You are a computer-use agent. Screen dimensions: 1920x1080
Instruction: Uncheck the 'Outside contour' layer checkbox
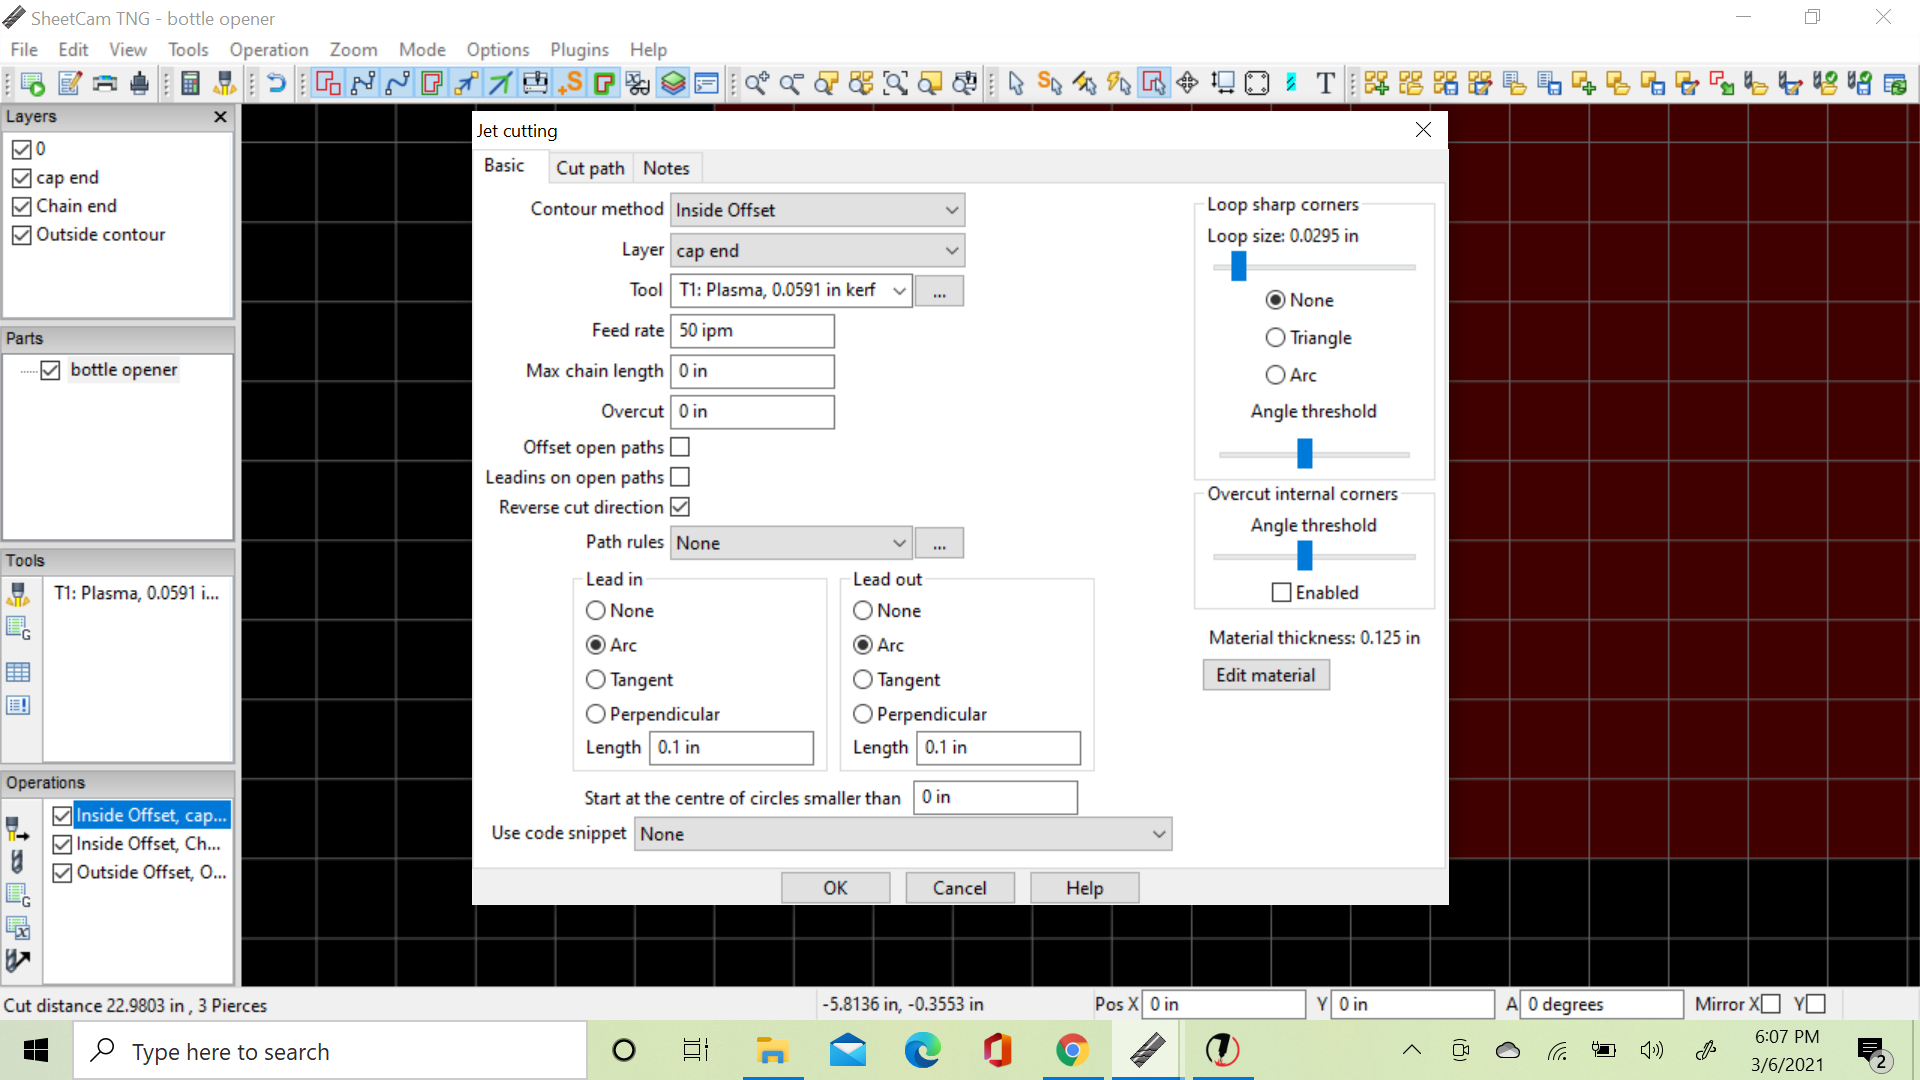click(x=22, y=235)
